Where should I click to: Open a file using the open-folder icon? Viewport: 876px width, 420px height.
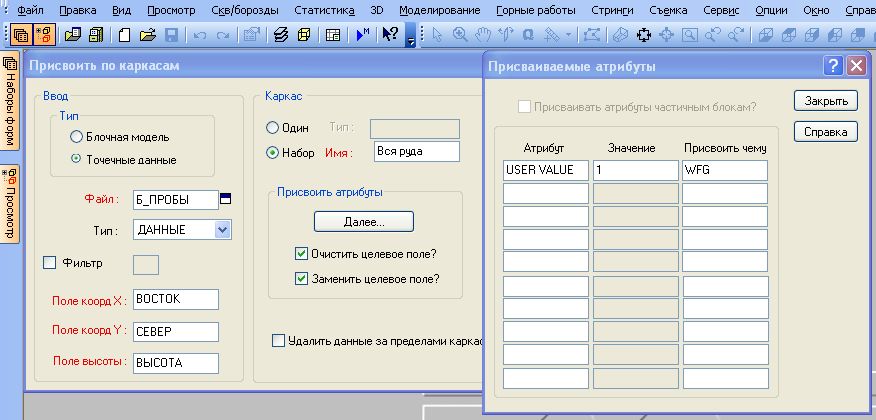click(x=147, y=35)
